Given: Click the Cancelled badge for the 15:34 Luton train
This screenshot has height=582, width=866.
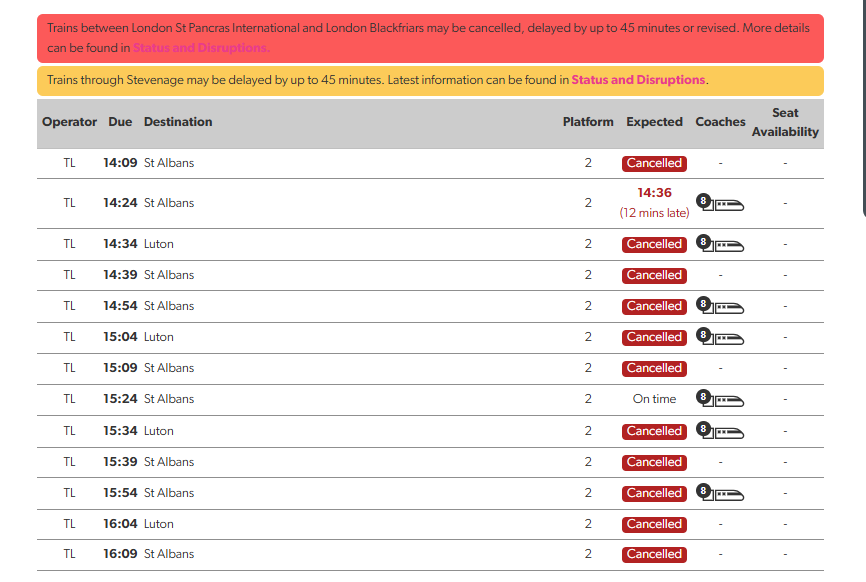Looking at the screenshot, I should pyautogui.click(x=654, y=431).
